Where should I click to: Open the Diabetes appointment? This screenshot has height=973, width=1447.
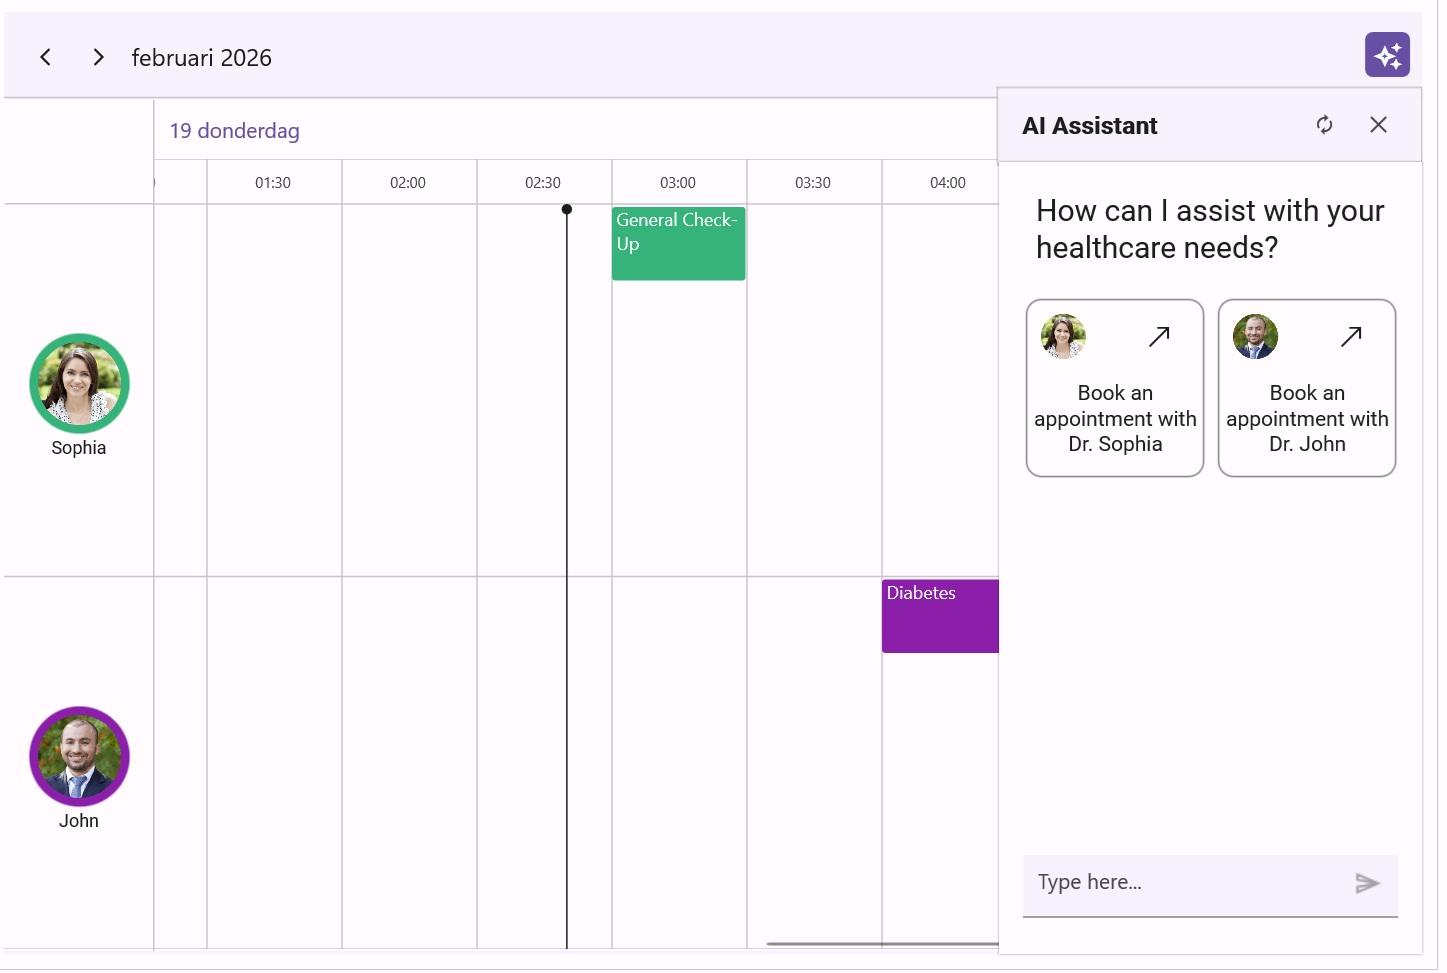tap(939, 617)
